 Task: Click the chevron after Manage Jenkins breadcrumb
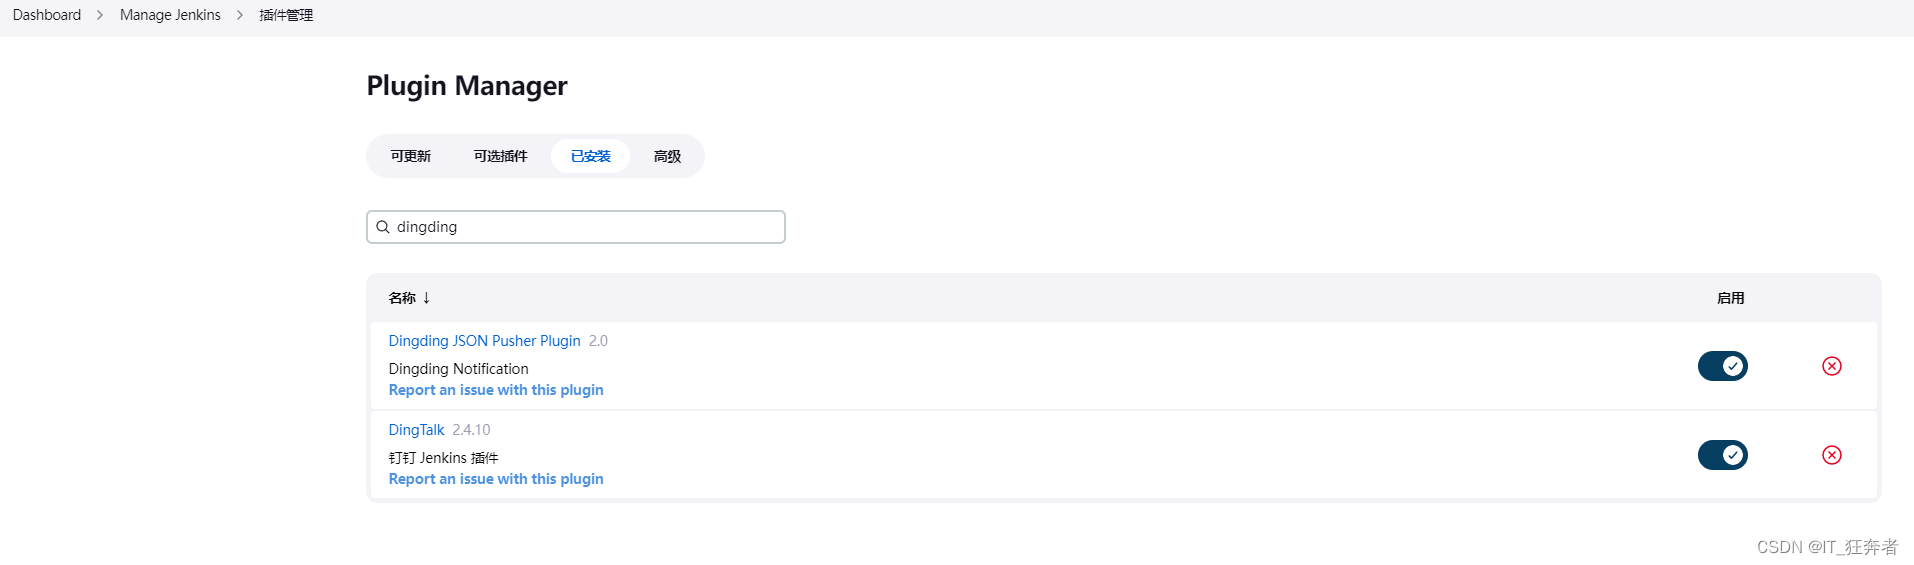click(240, 15)
